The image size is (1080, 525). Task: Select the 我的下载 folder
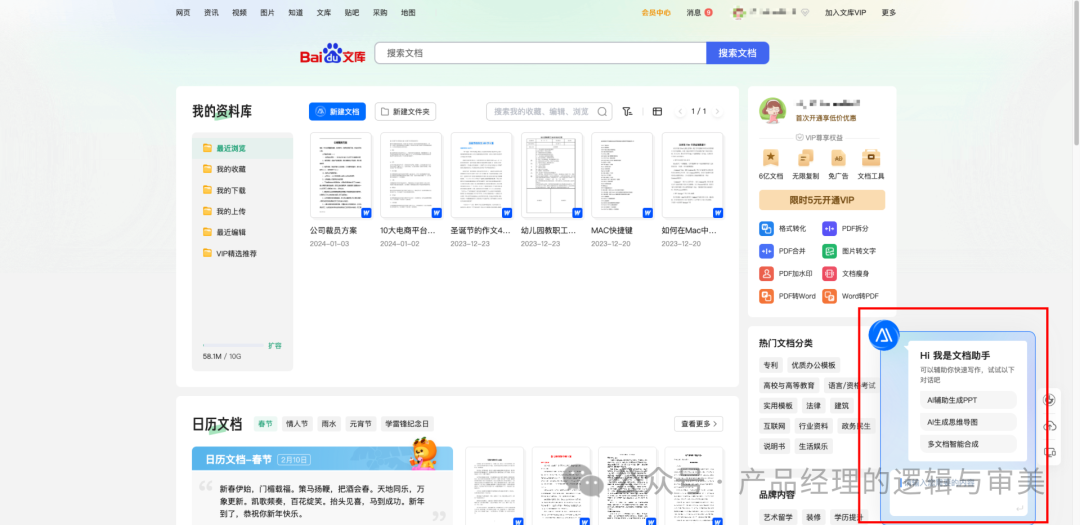coord(242,190)
